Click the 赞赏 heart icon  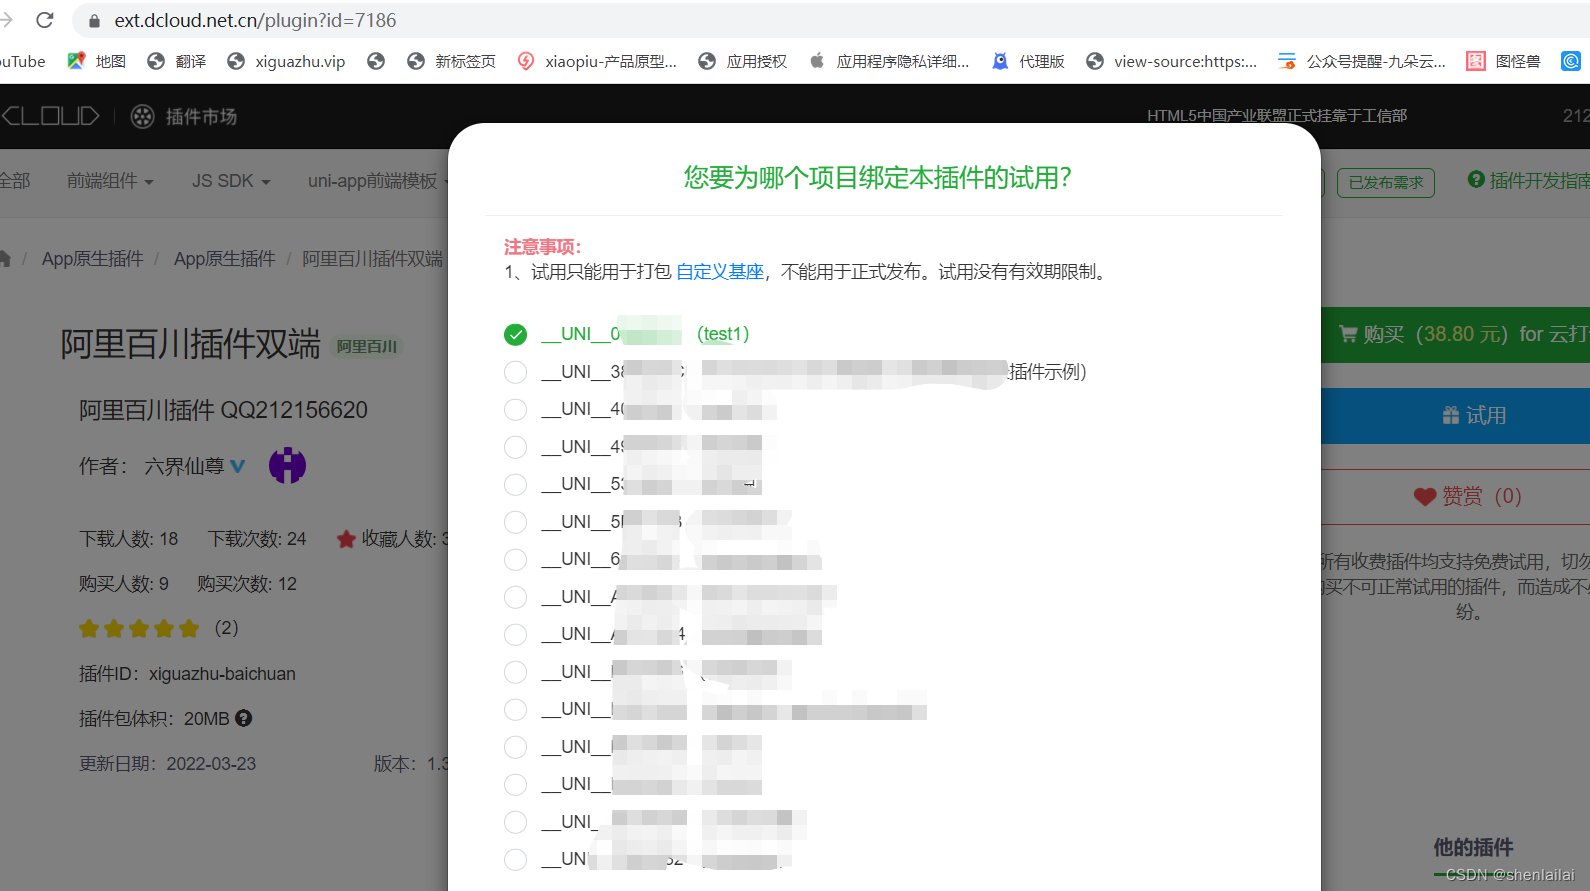click(x=1425, y=497)
